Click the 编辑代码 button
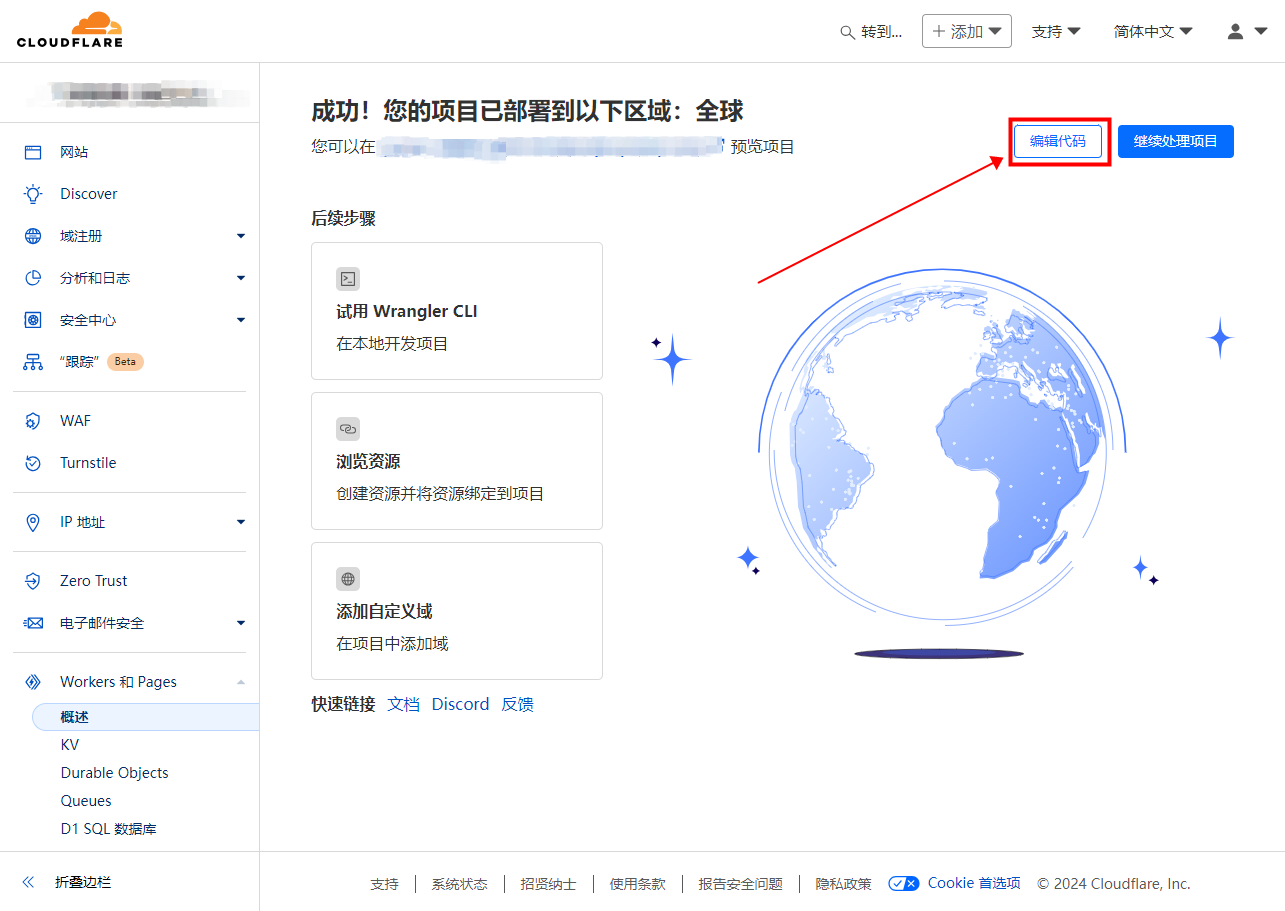Image resolution: width=1285 pixels, height=911 pixels. pyautogui.click(x=1058, y=141)
